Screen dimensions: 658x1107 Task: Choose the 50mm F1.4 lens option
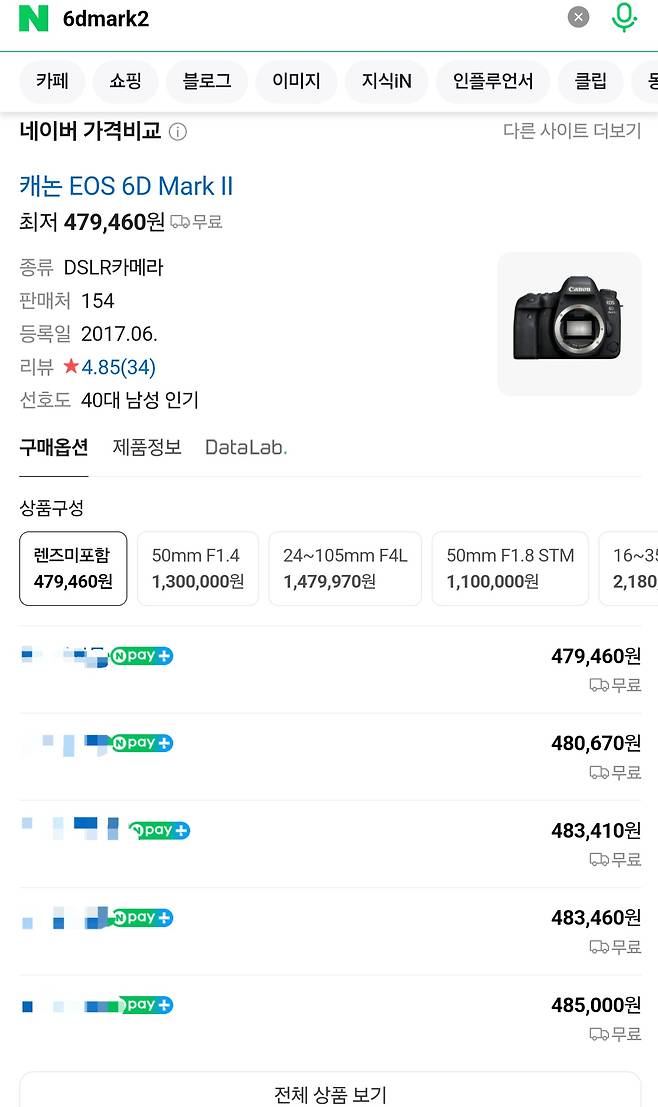click(x=197, y=568)
